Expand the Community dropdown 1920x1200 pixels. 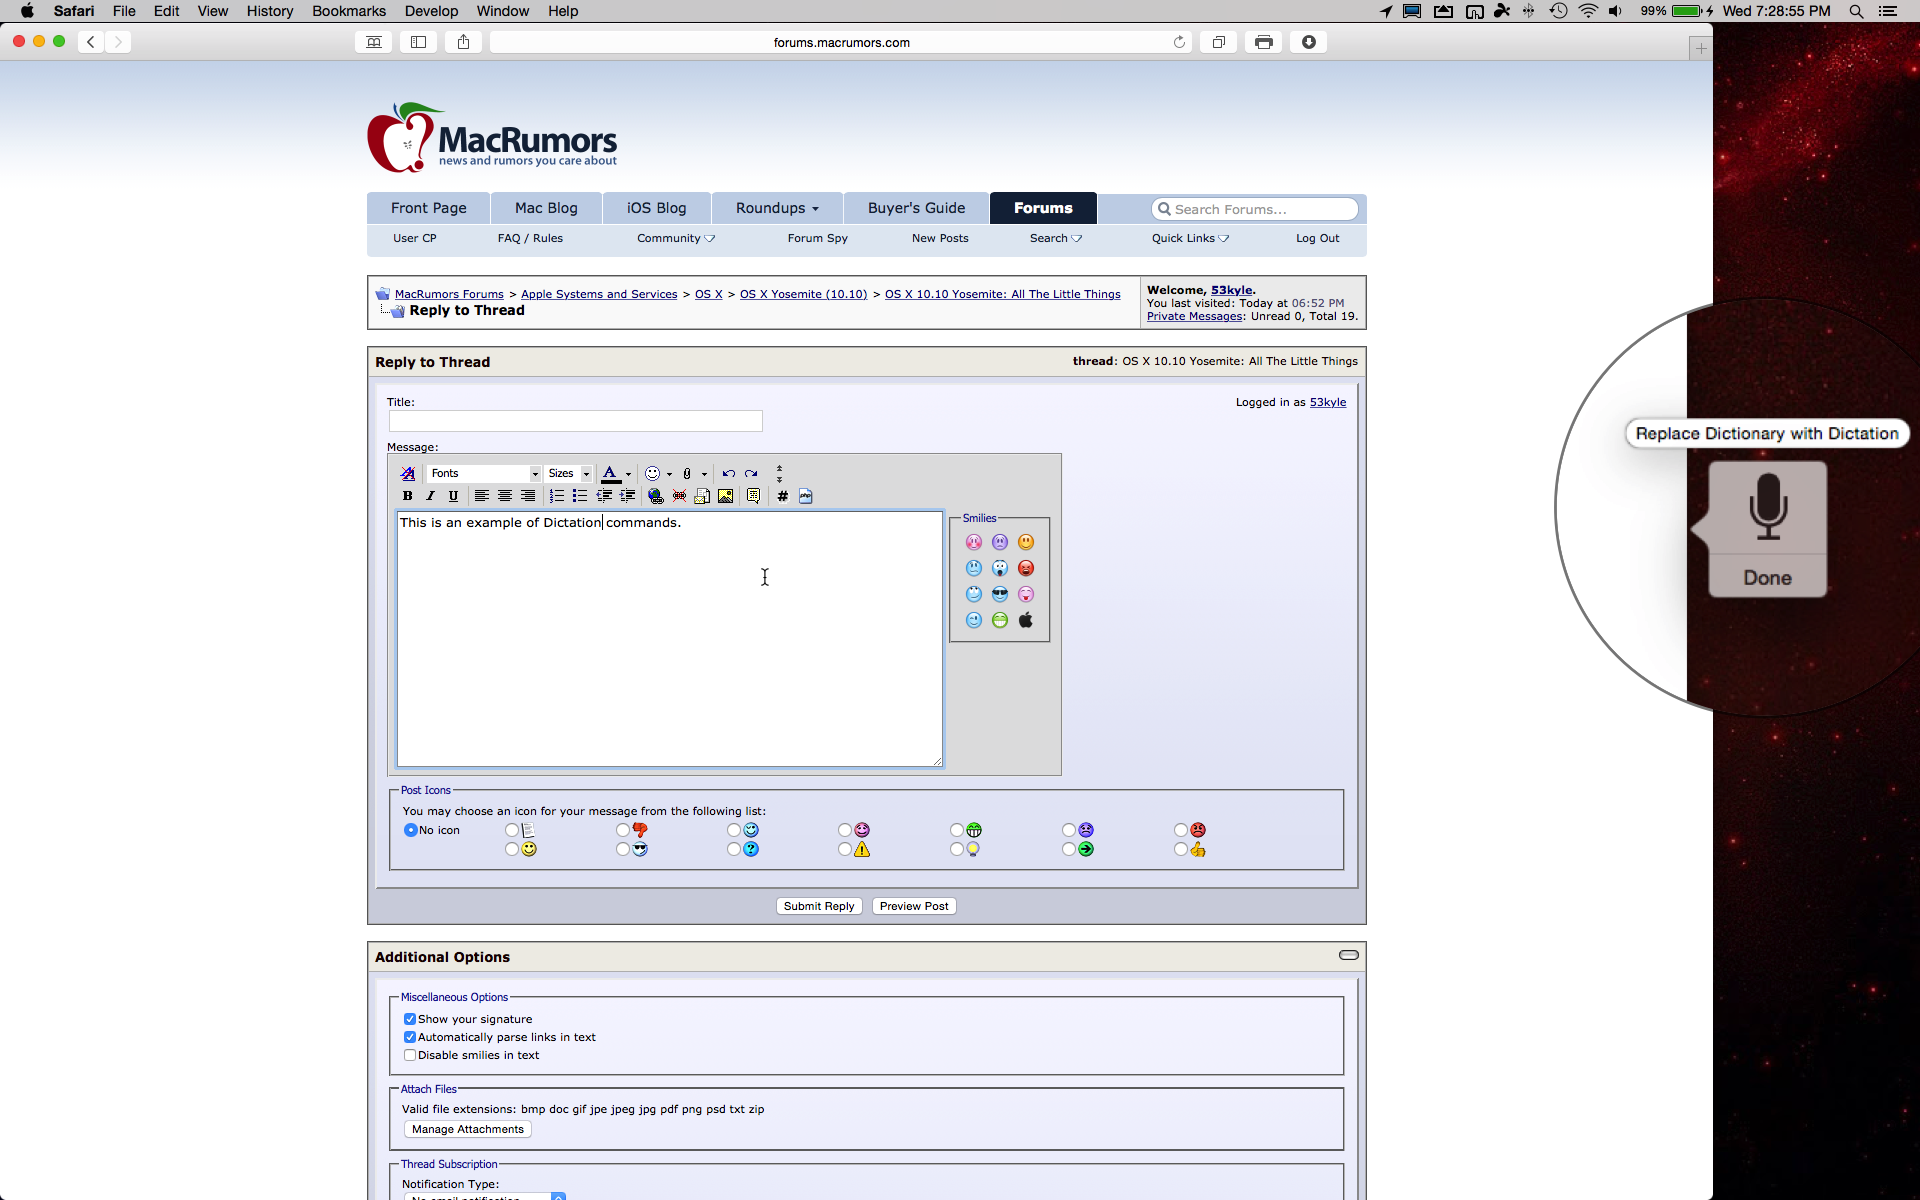point(676,238)
